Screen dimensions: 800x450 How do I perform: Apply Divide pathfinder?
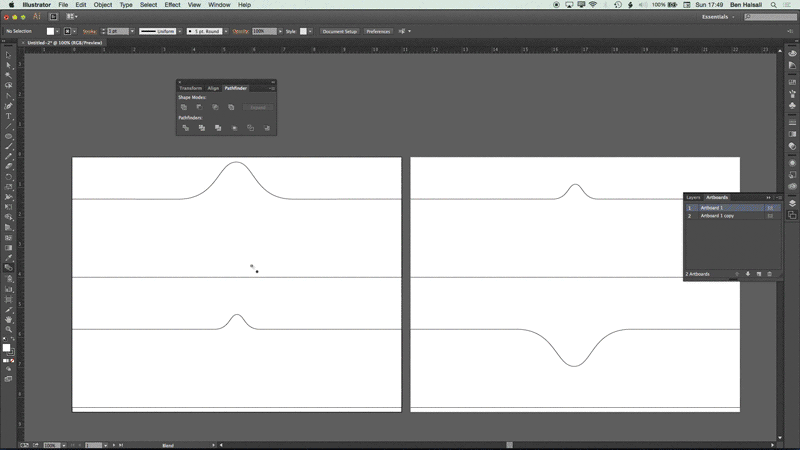pyautogui.click(x=186, y=128)
